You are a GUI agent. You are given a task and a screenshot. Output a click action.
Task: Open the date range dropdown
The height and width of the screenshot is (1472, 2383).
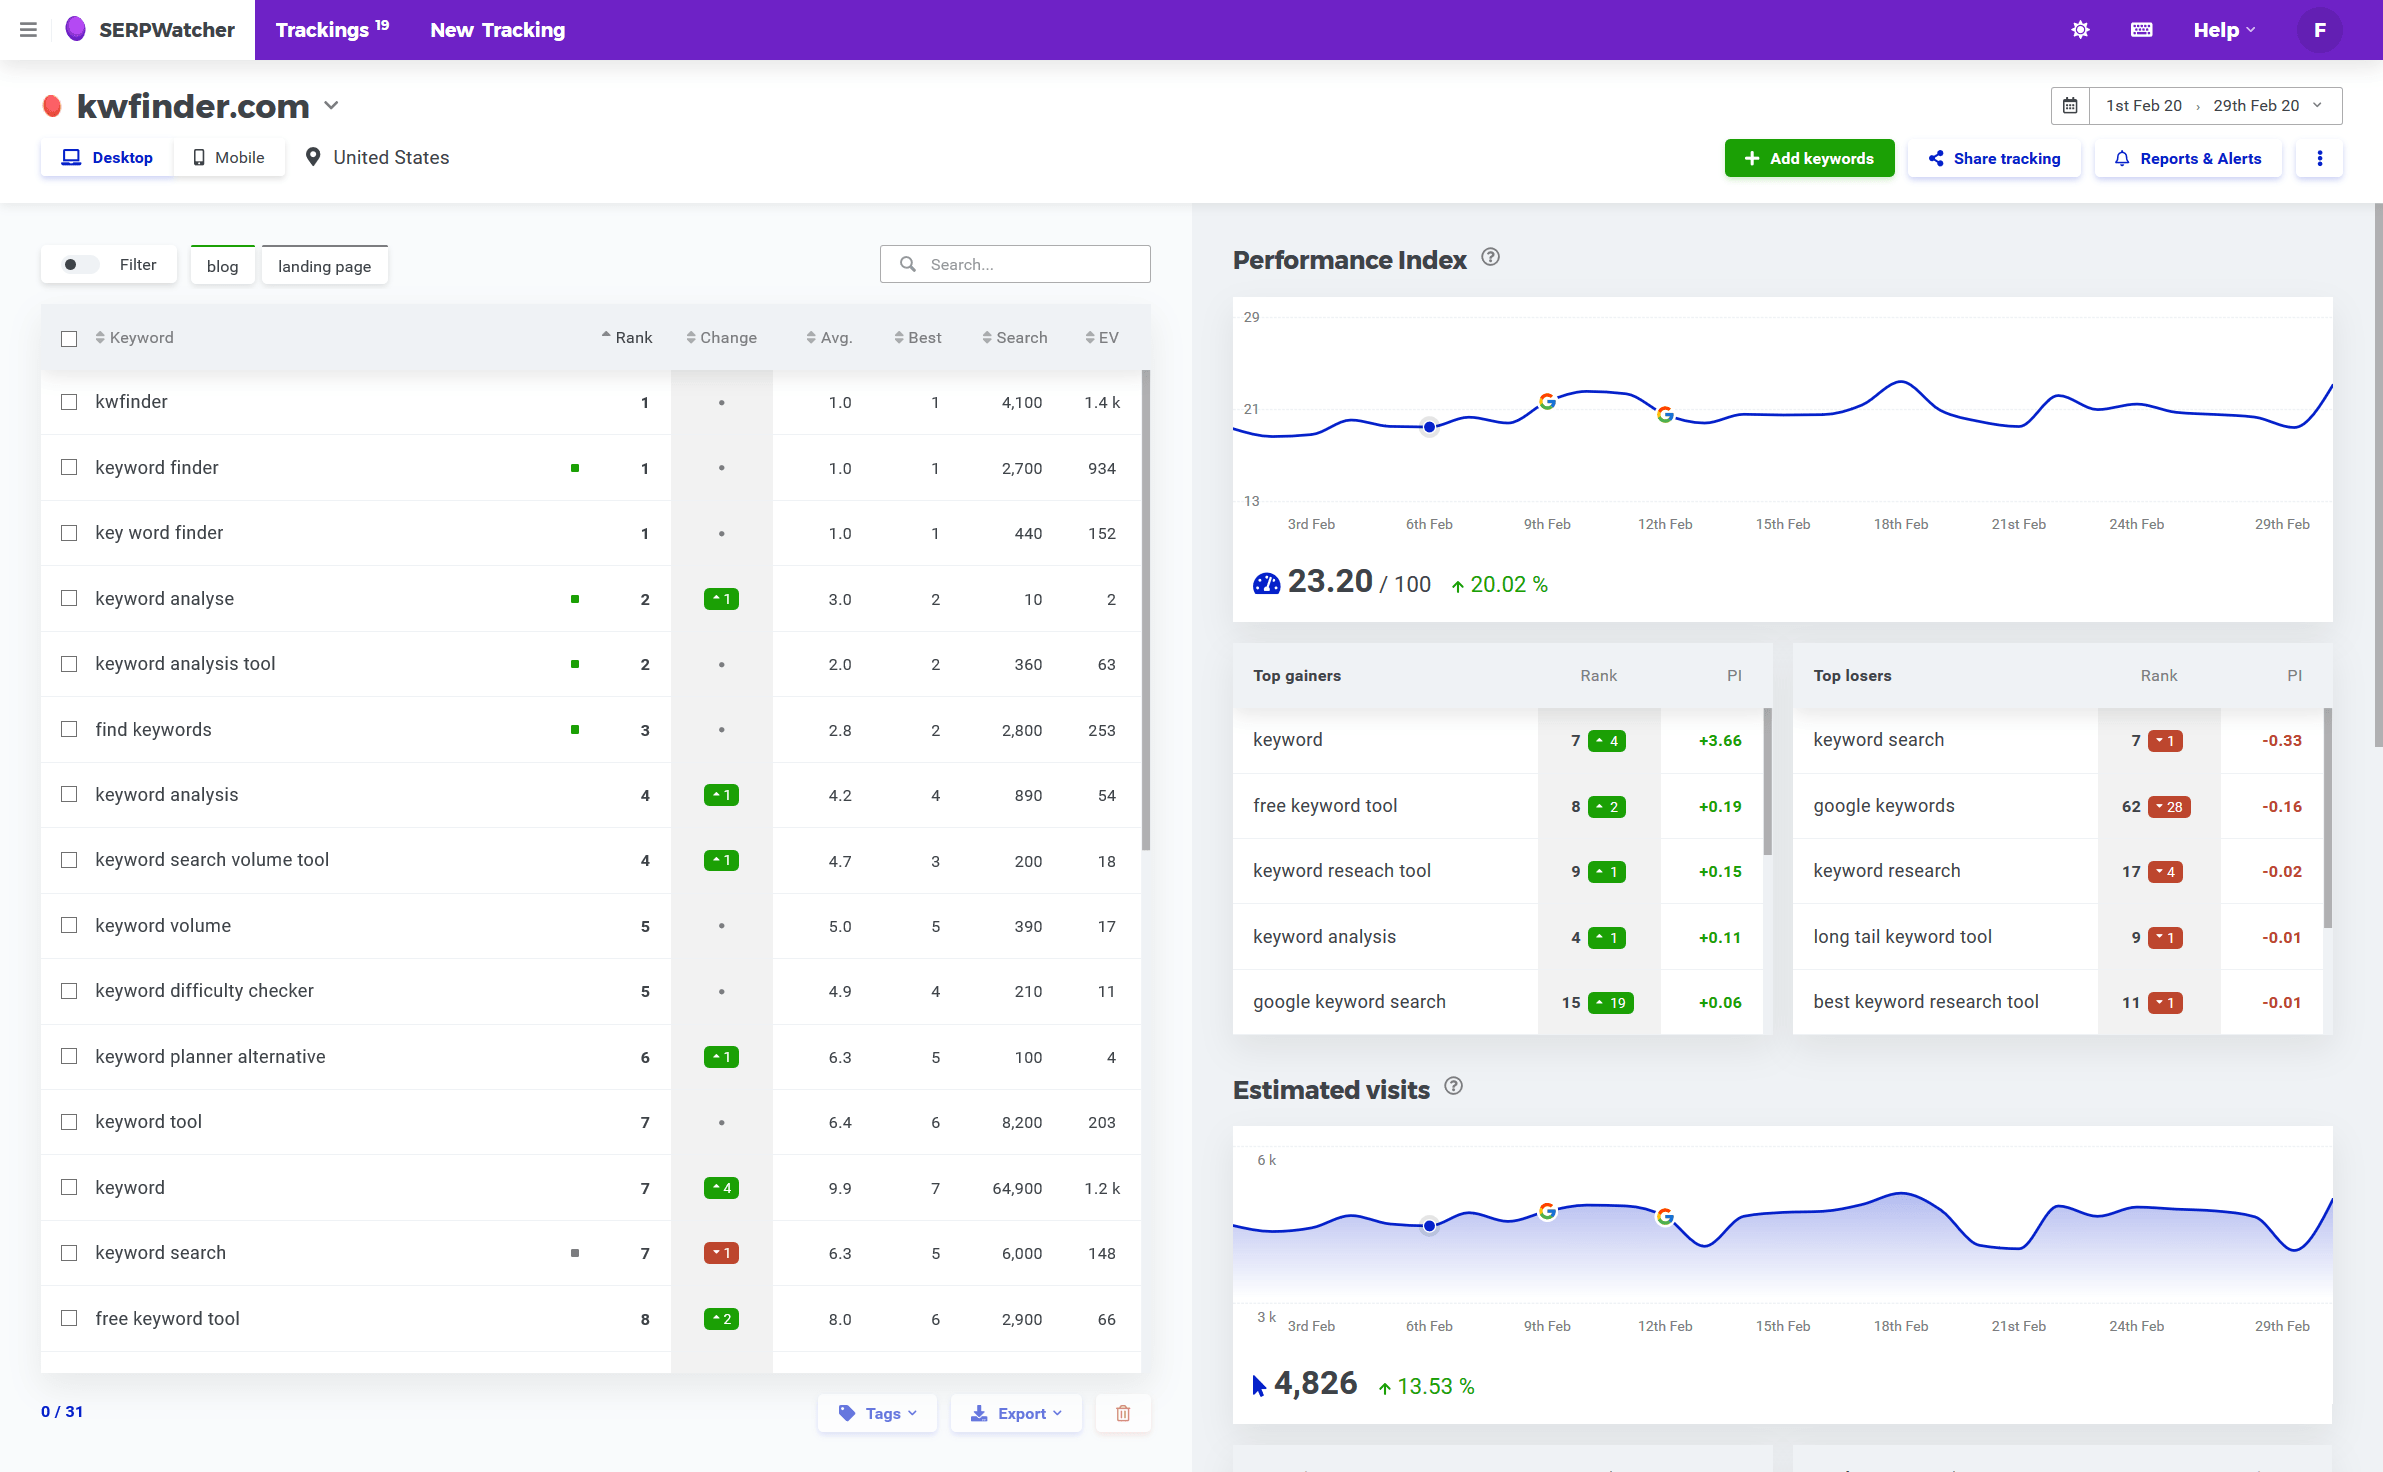coord(2316,105)
